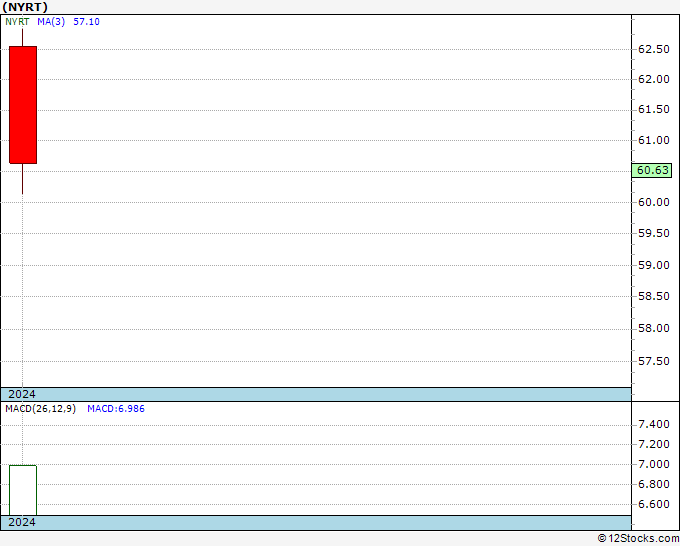Click the 61.00 price axis label
This screenshot has width=680, height=546.
point(654,141)
